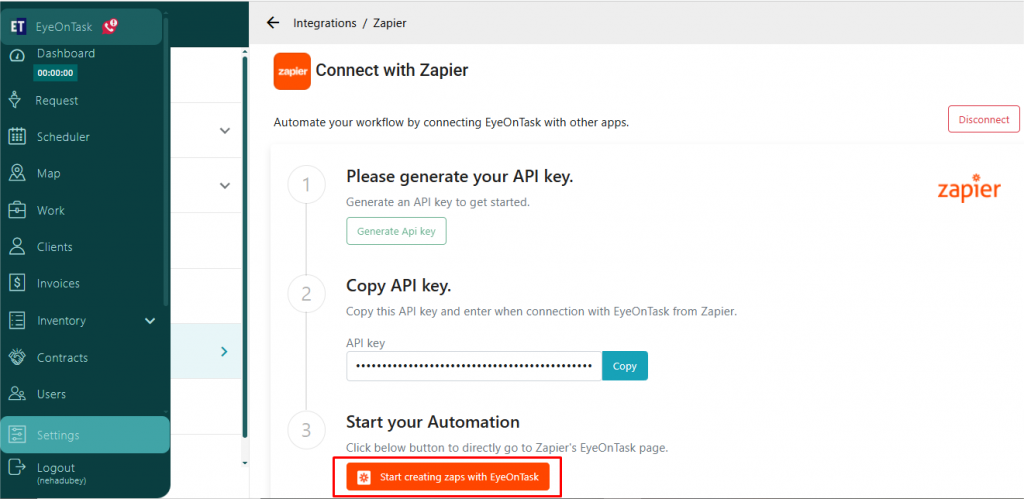1024x499 pixels.
Task: Expand the second collapsed settings section chevron
Action: tap(224, 185)
